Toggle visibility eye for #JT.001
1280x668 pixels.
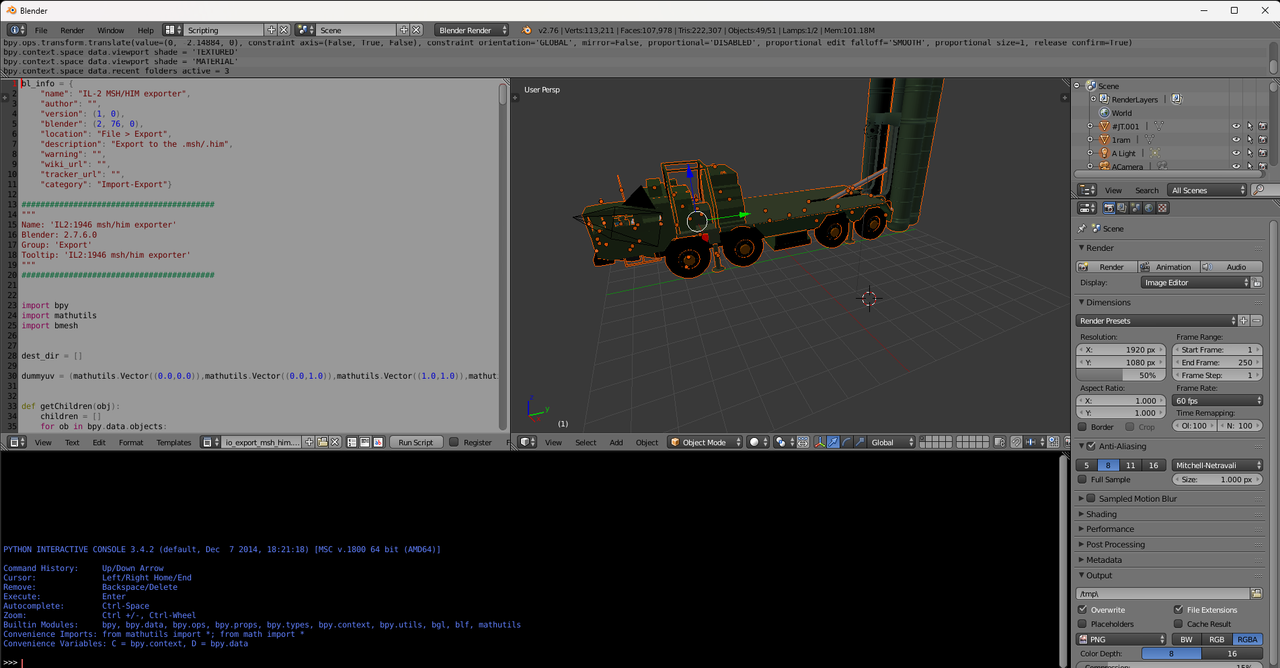tap(1236, 126)
